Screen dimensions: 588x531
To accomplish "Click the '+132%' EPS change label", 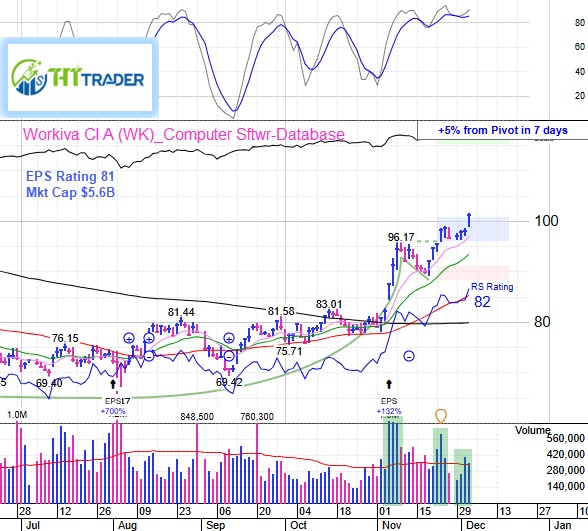I will [389, 411].
